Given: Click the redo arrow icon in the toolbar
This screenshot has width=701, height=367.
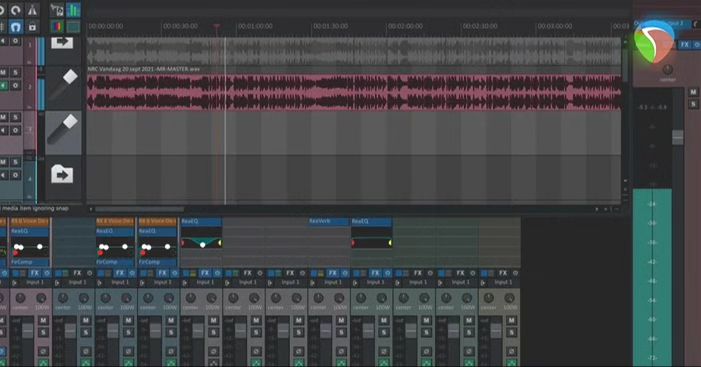Looking at the screenshot, I should pos(16,10).
